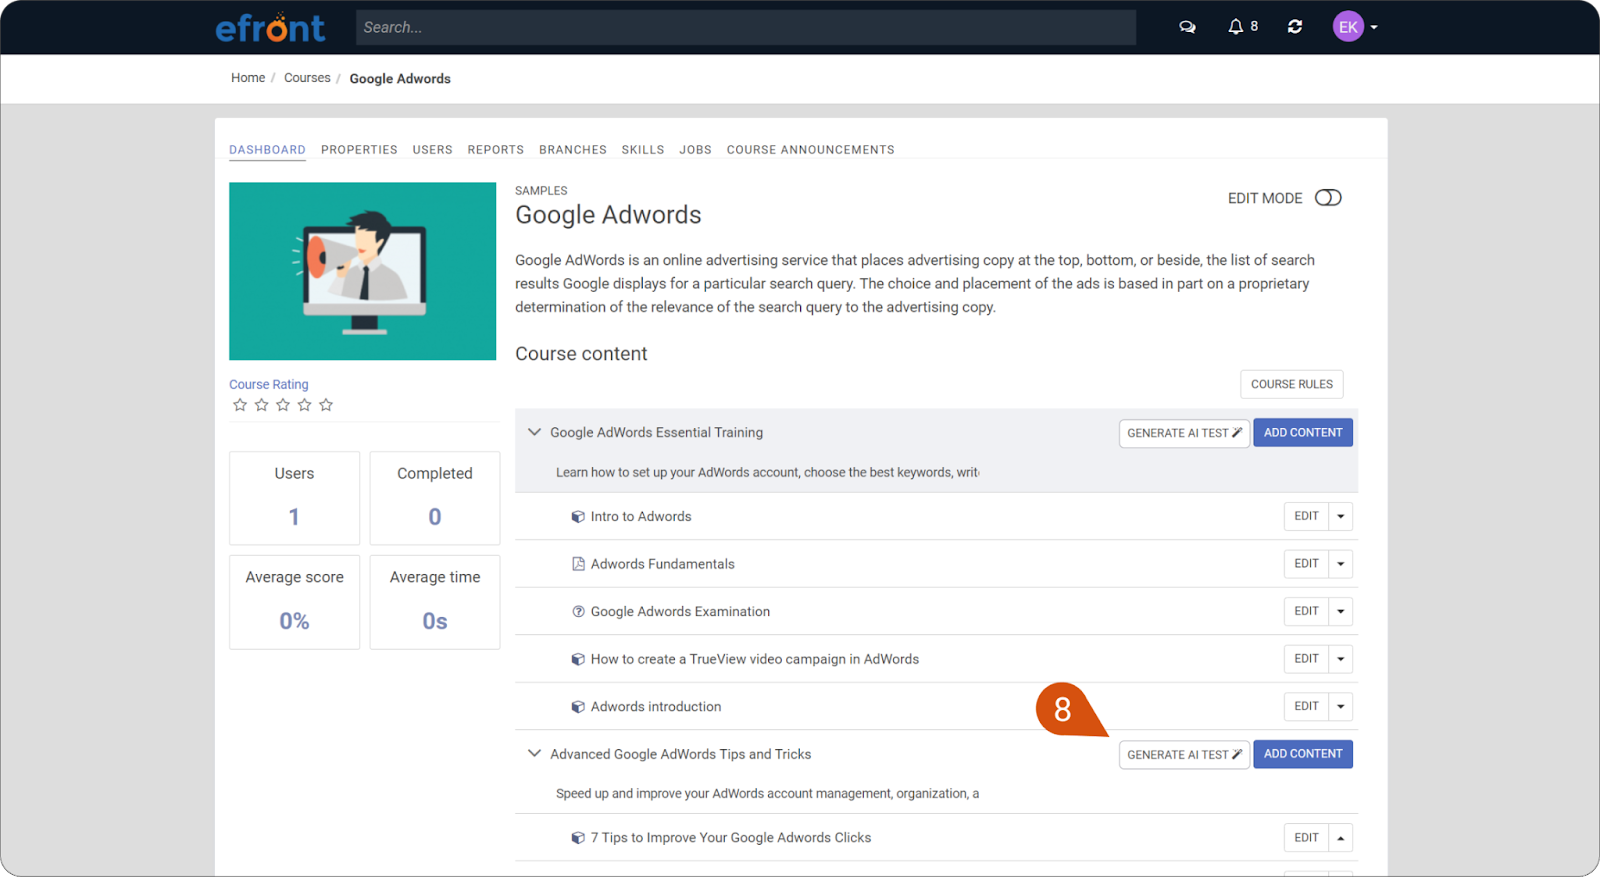Click the efront logo
This screenshot has height=877, width=1600.
(270, 28)
